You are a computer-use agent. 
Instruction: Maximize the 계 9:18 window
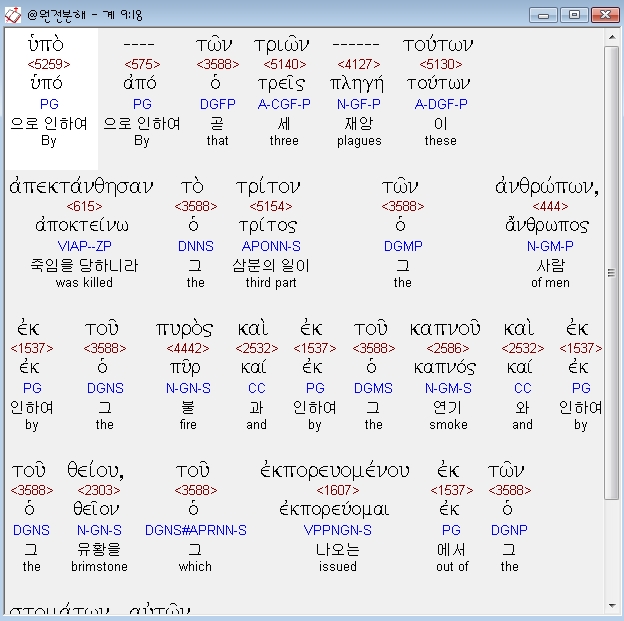574,15
